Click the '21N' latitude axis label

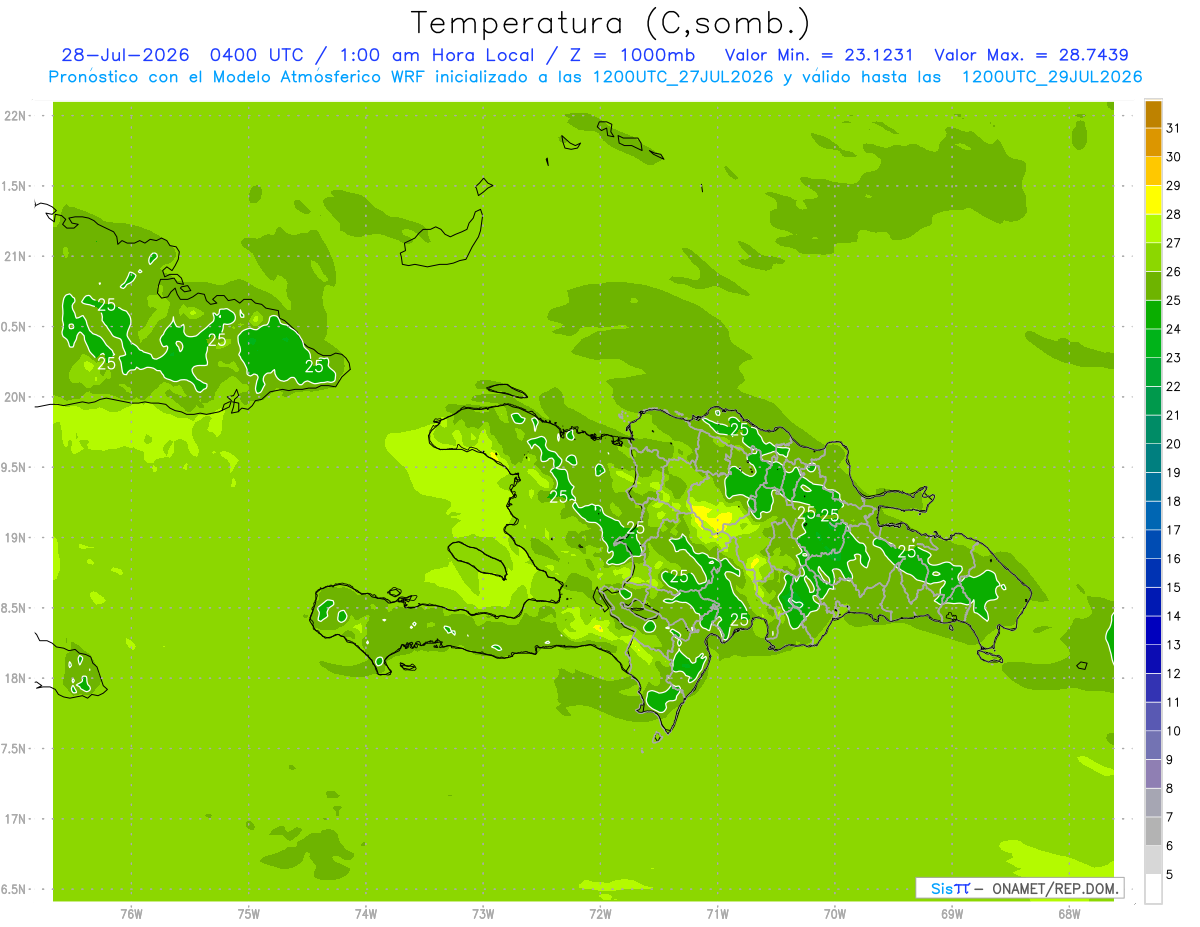tap(14, 257)
